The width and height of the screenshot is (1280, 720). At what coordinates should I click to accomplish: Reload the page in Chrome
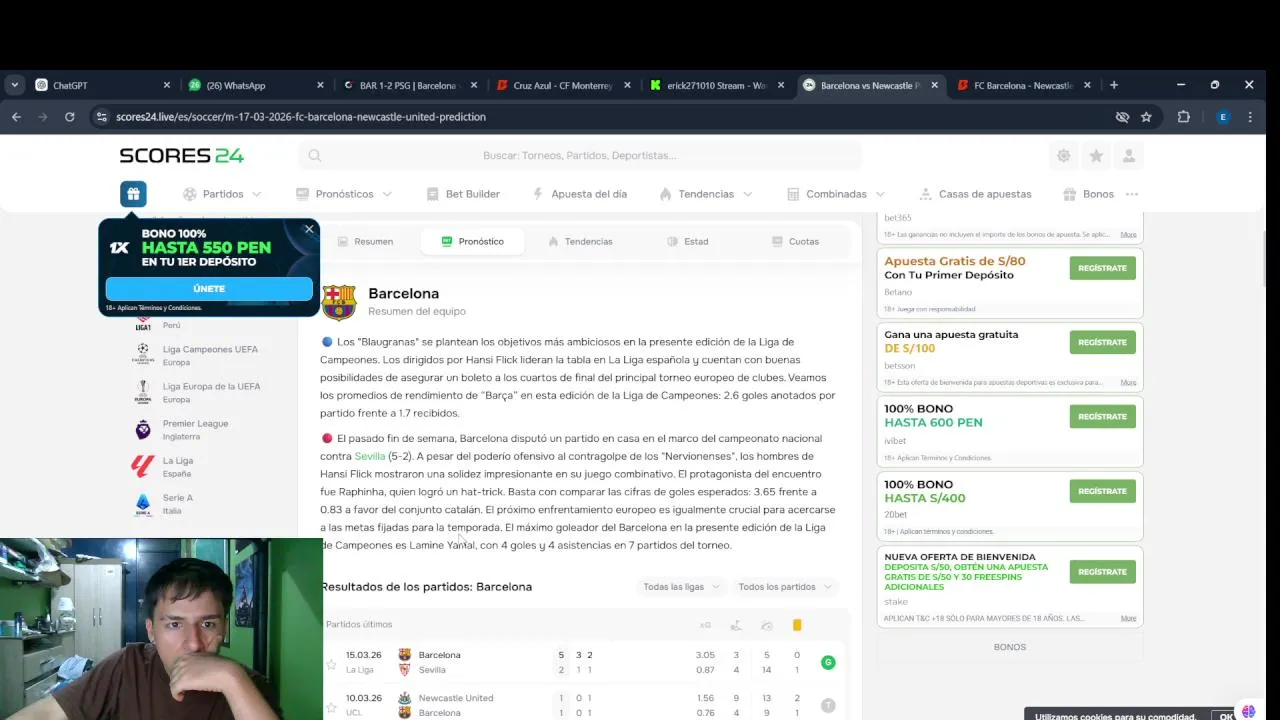(x=69, y=117)
